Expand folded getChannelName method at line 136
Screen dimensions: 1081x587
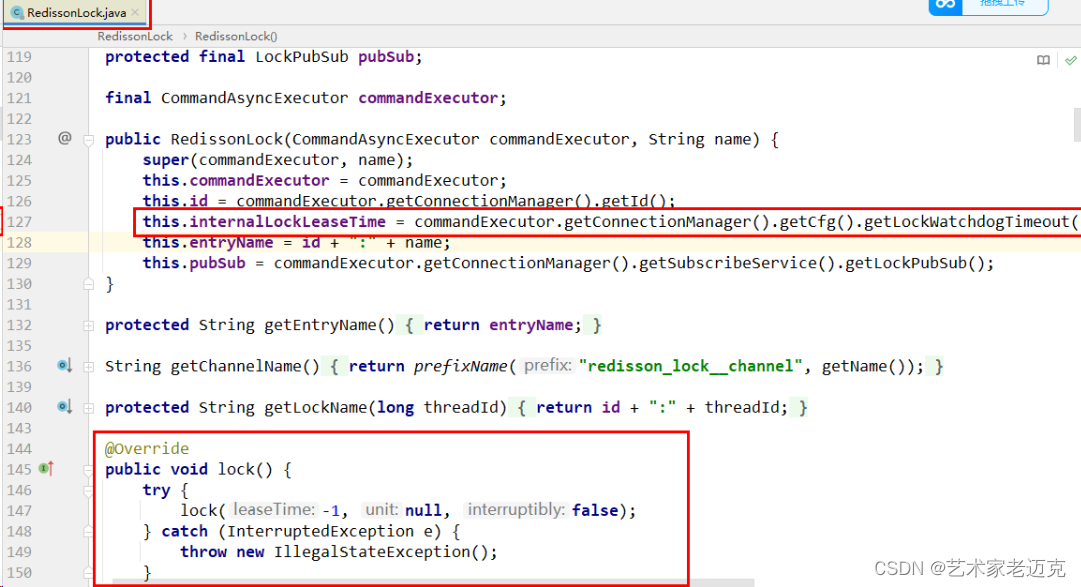click(x=88, y=367)
